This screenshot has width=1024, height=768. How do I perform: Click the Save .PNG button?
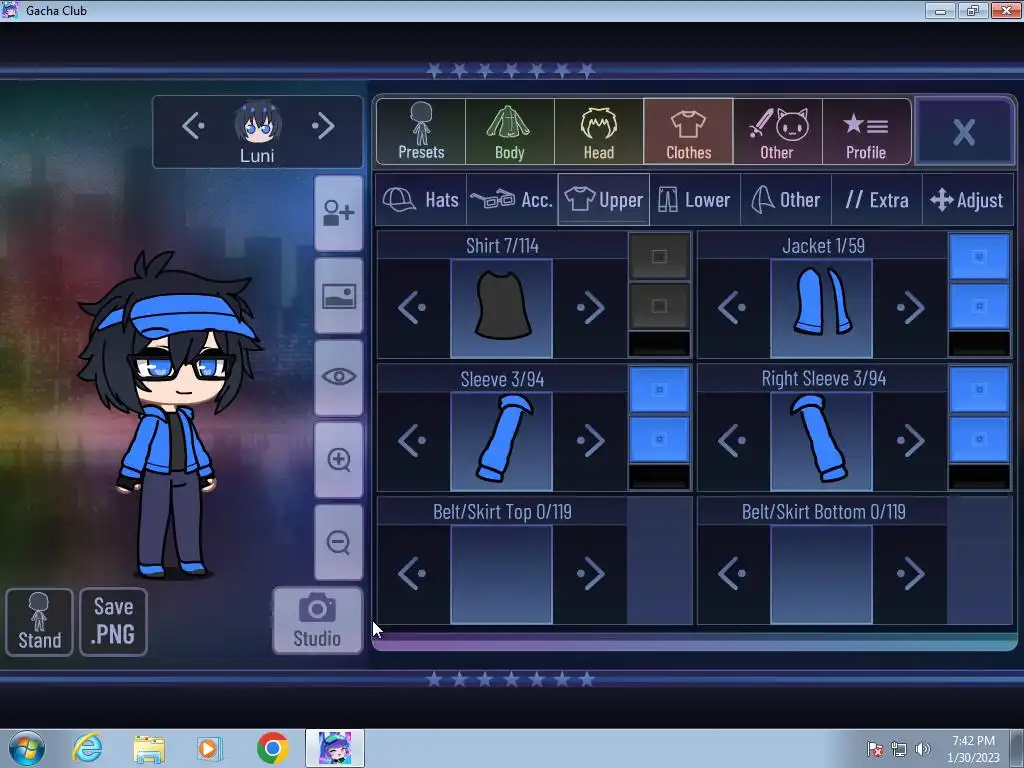coord(114,622)
